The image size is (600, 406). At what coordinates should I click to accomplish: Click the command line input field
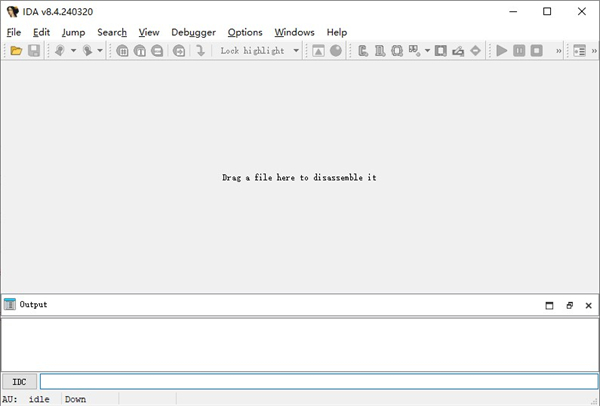pos(318,381)
